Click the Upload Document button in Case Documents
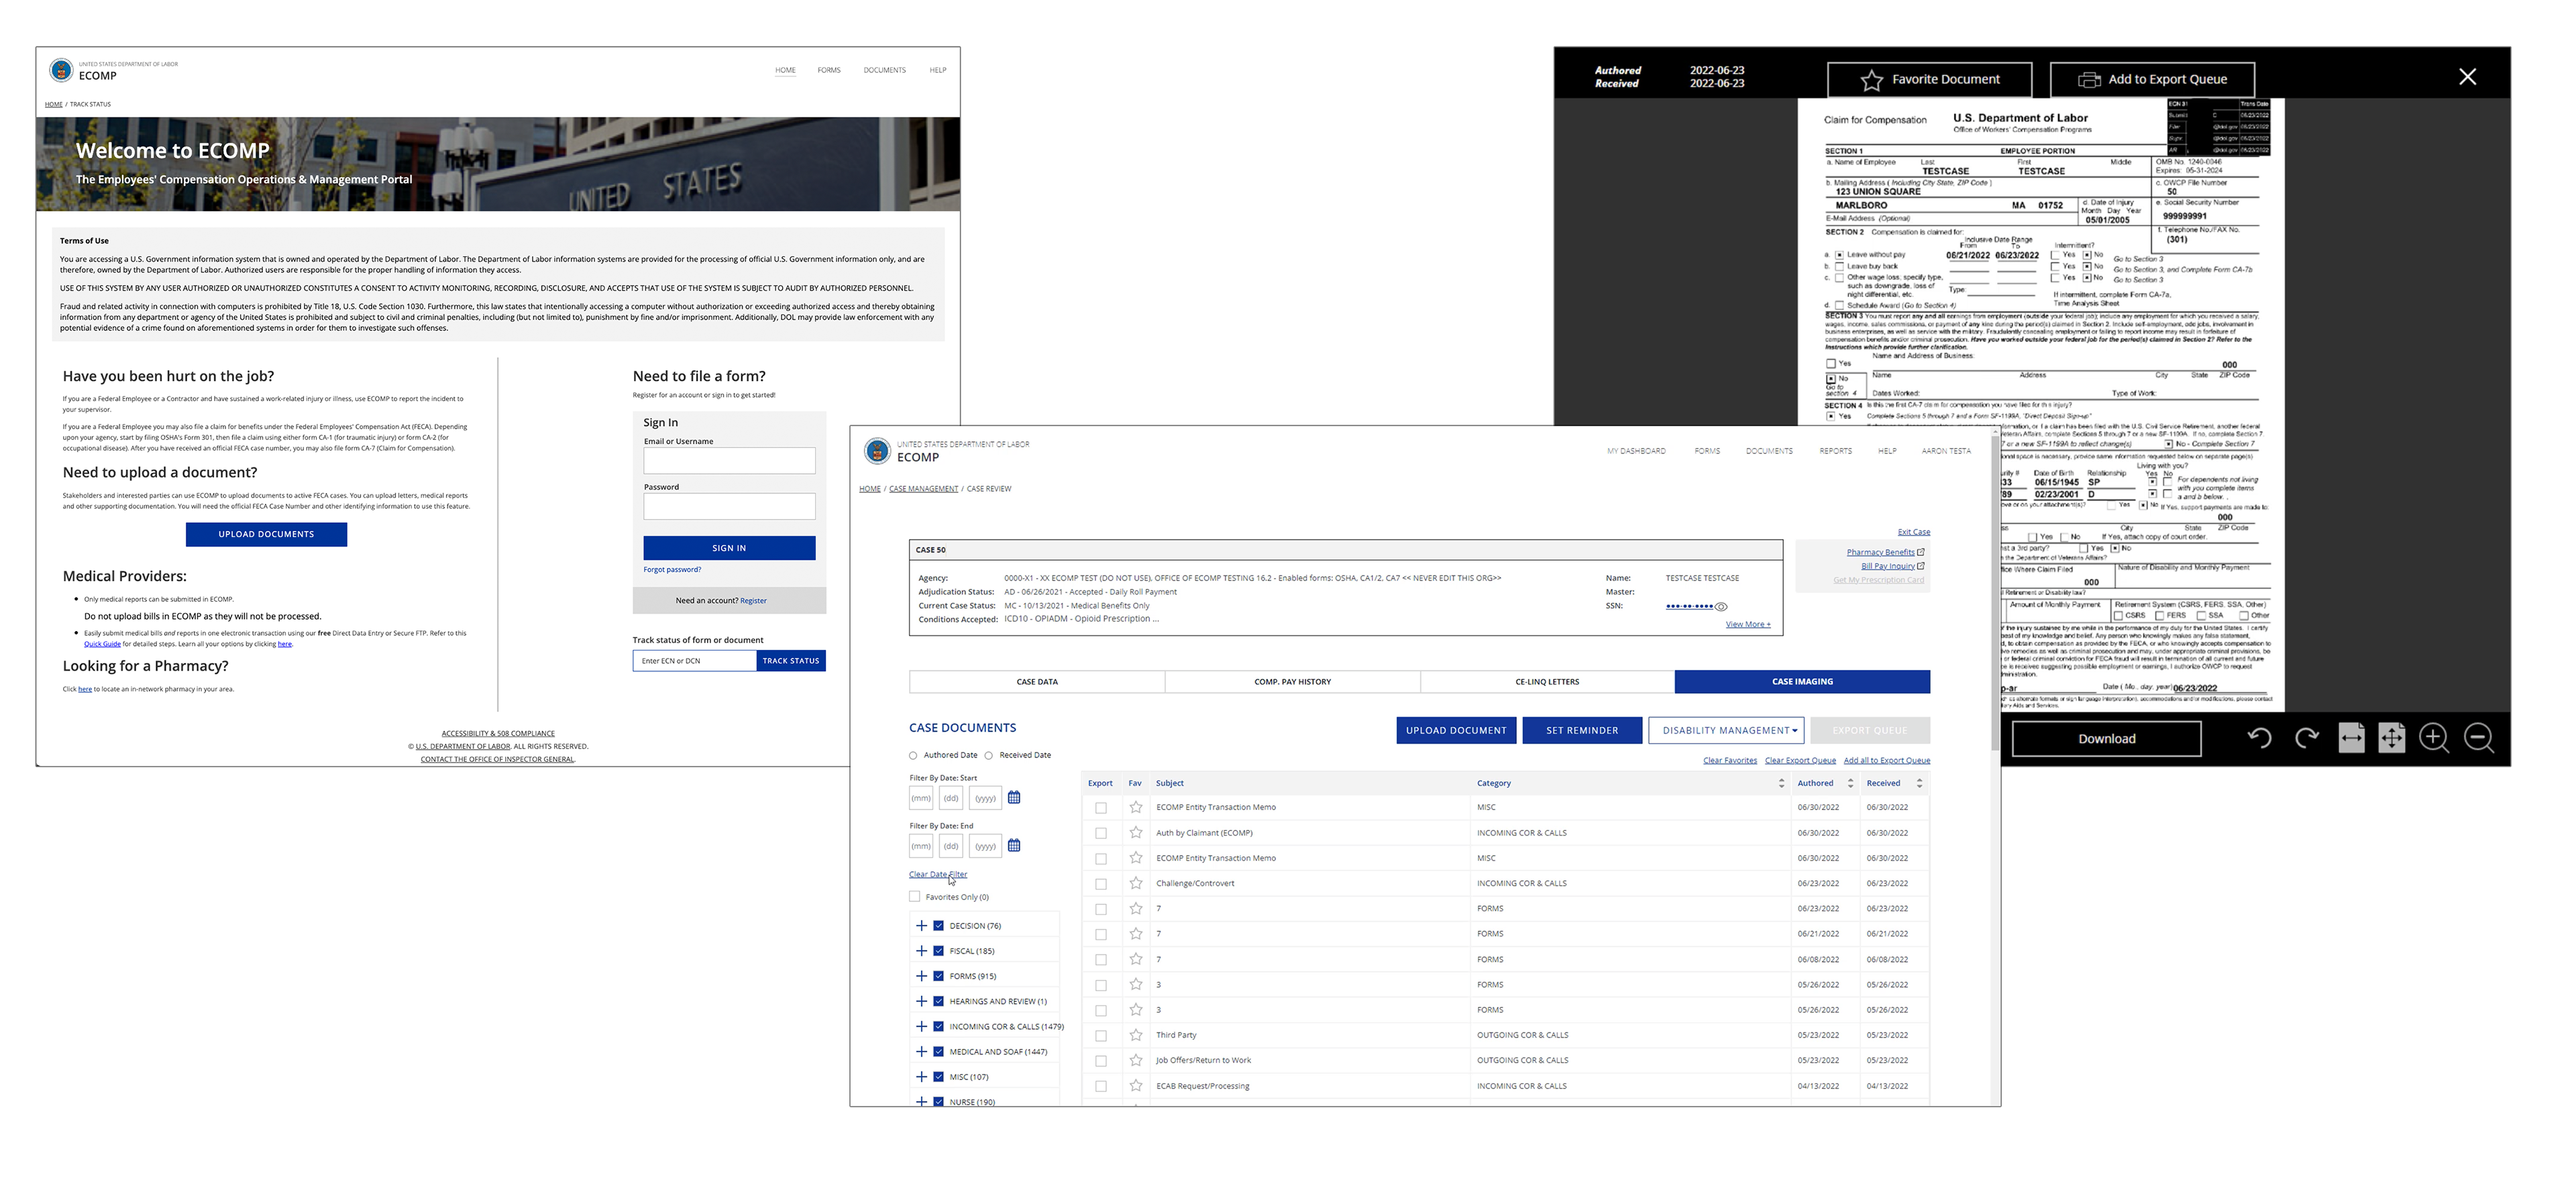 click(x=1456, y=731)
